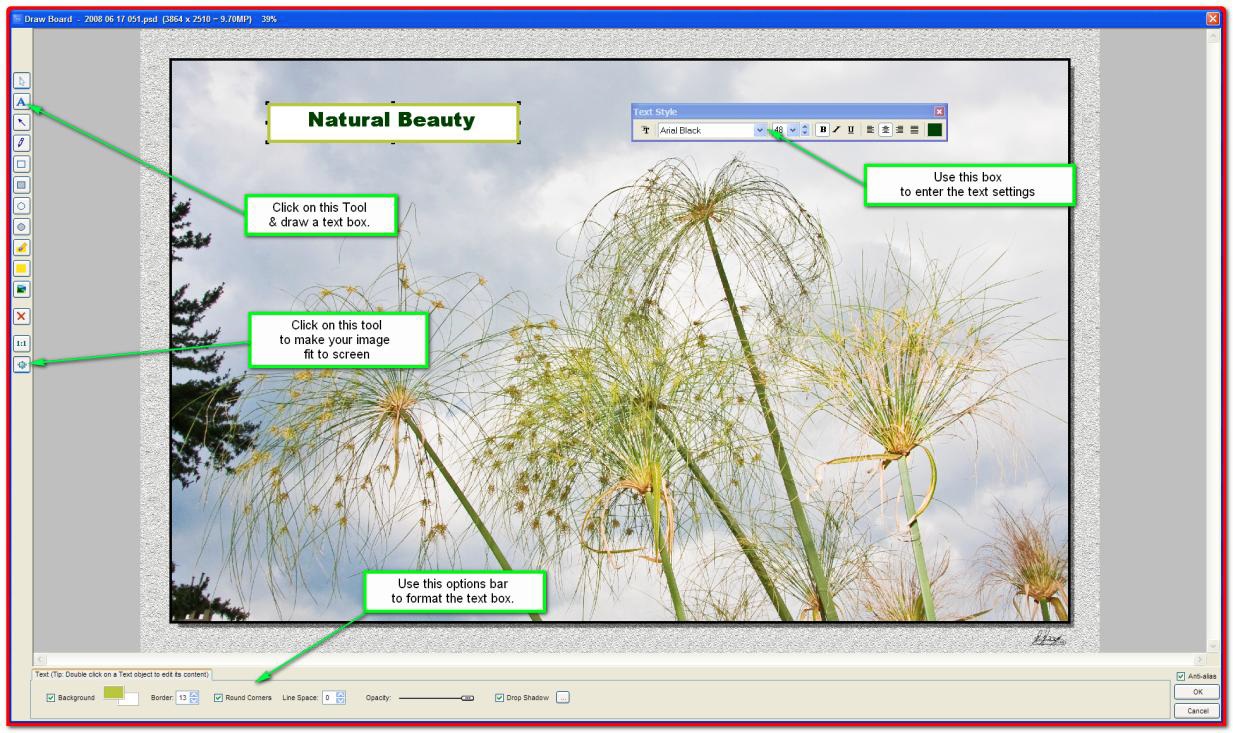Click the Cancel button

[1197, 711]
